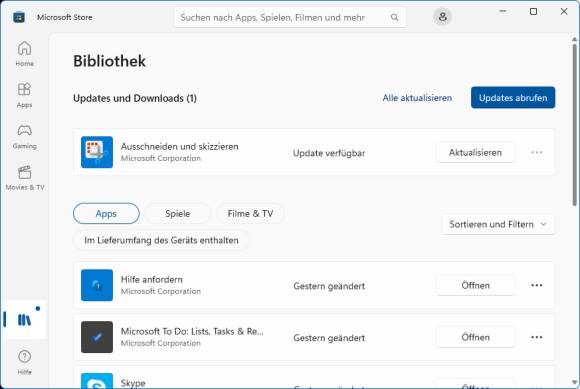Click the vertical scrollbar thumb
The height and width of the screenshot is (389, 580).
pos(574,124)
